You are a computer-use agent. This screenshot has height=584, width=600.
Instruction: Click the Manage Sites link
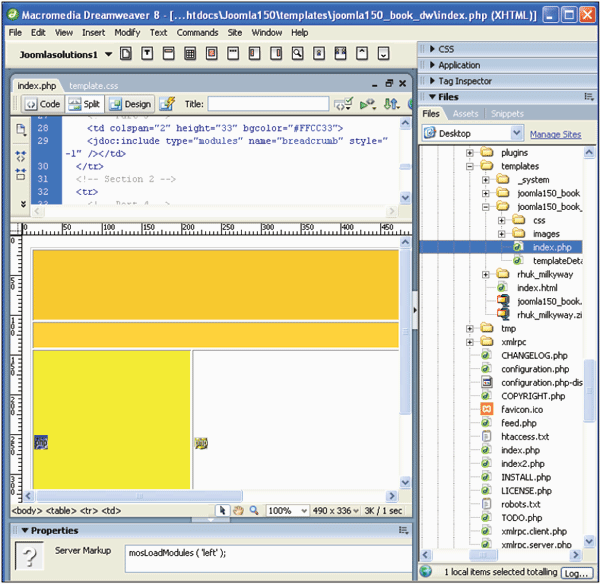(x=555, y=135)
